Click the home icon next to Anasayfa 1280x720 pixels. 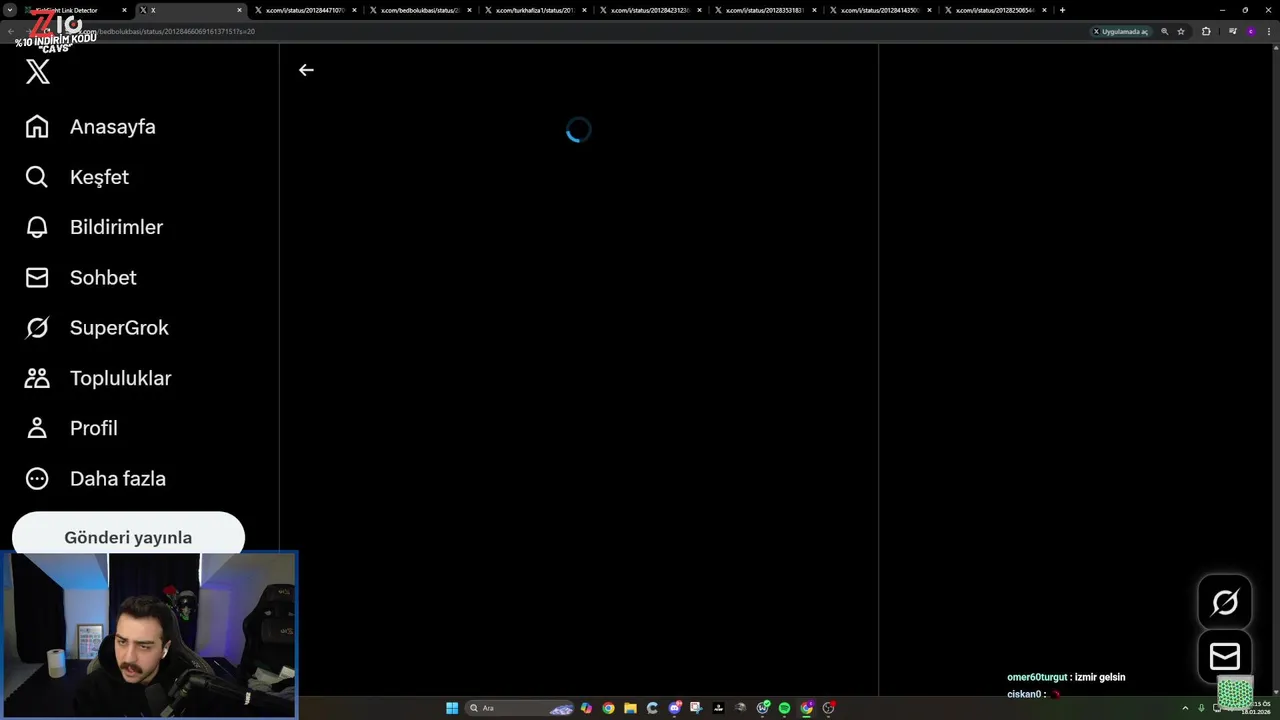pos(37,127)
